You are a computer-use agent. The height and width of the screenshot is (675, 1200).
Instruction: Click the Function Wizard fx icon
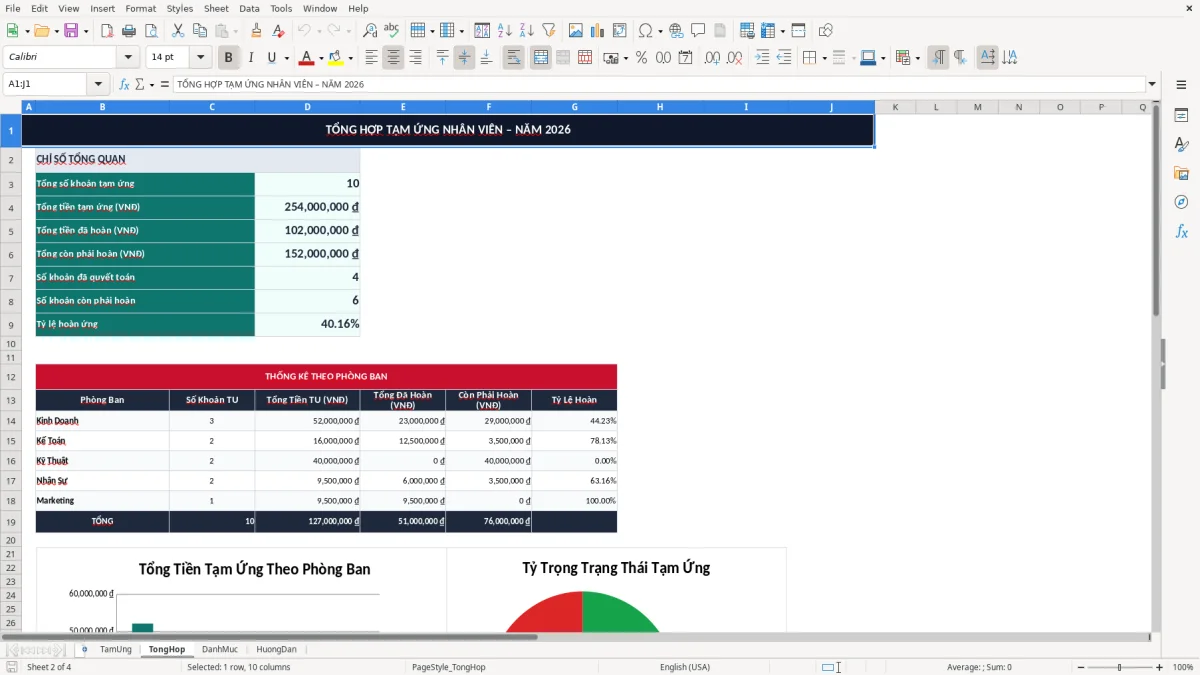tap(124, 84)
